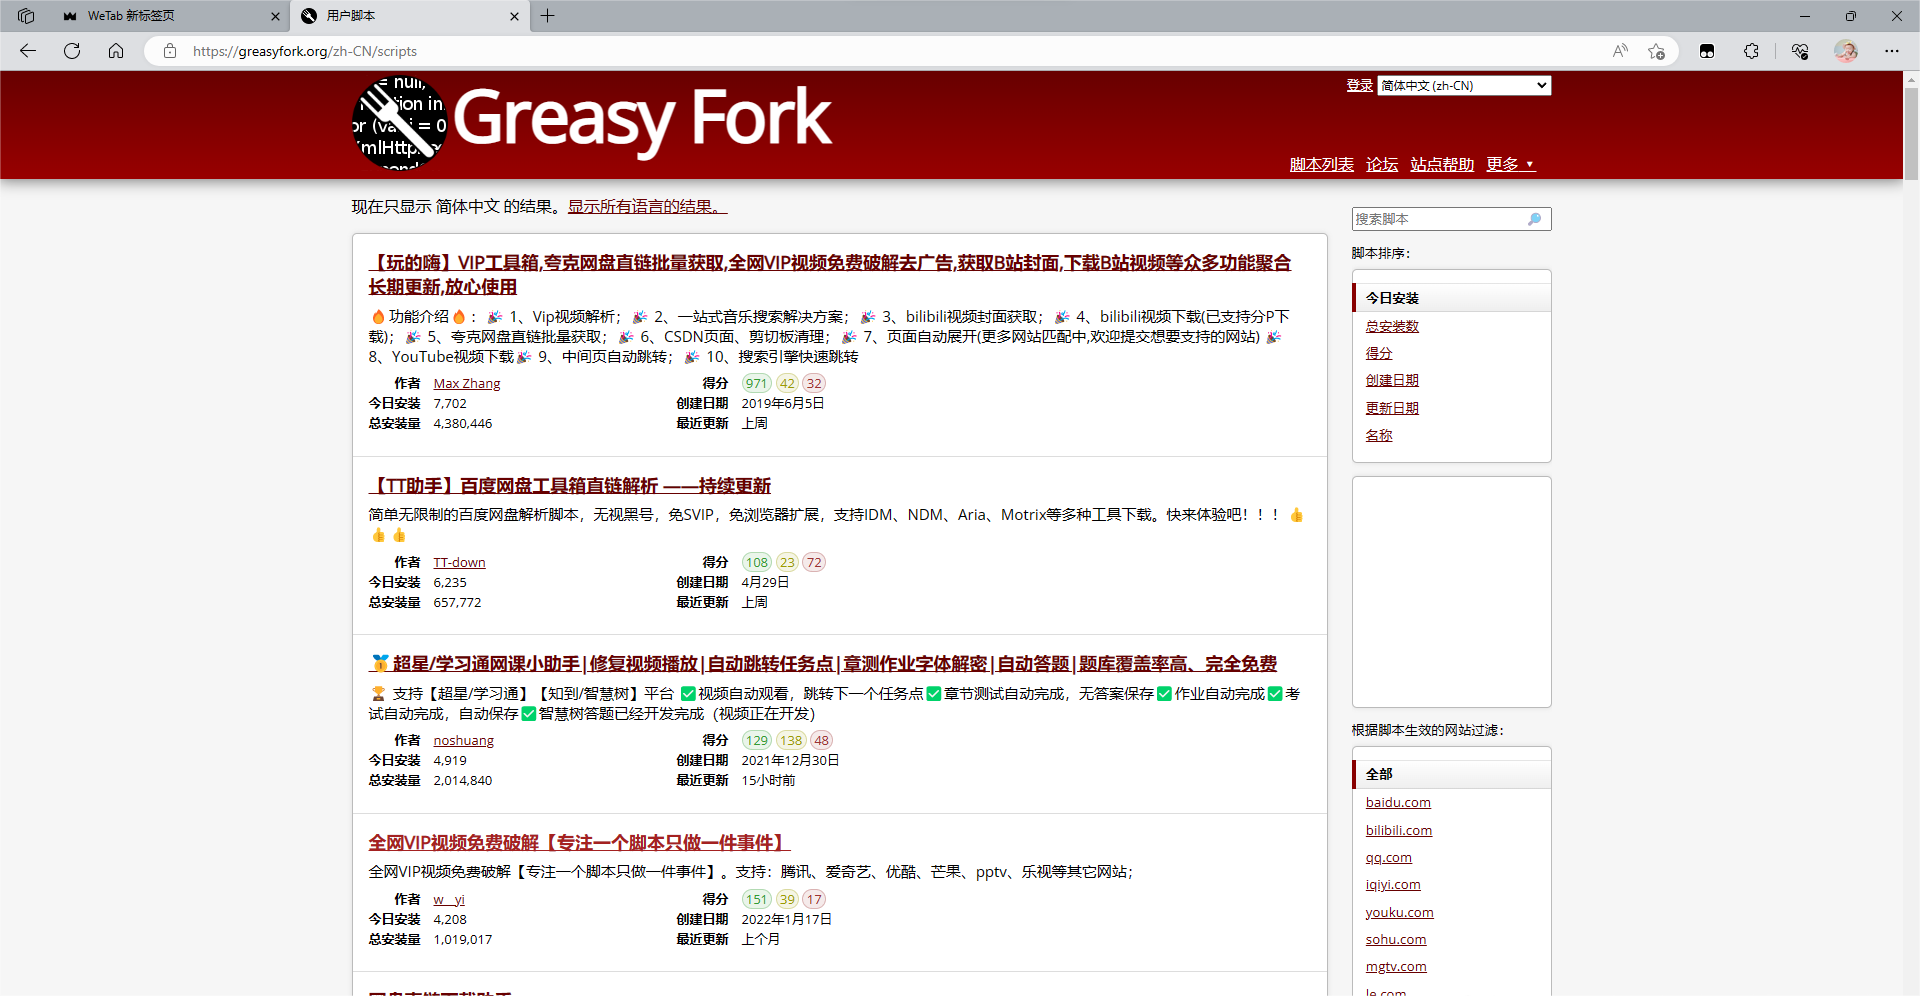Filter scripts by youku.com

[1399, 913]
